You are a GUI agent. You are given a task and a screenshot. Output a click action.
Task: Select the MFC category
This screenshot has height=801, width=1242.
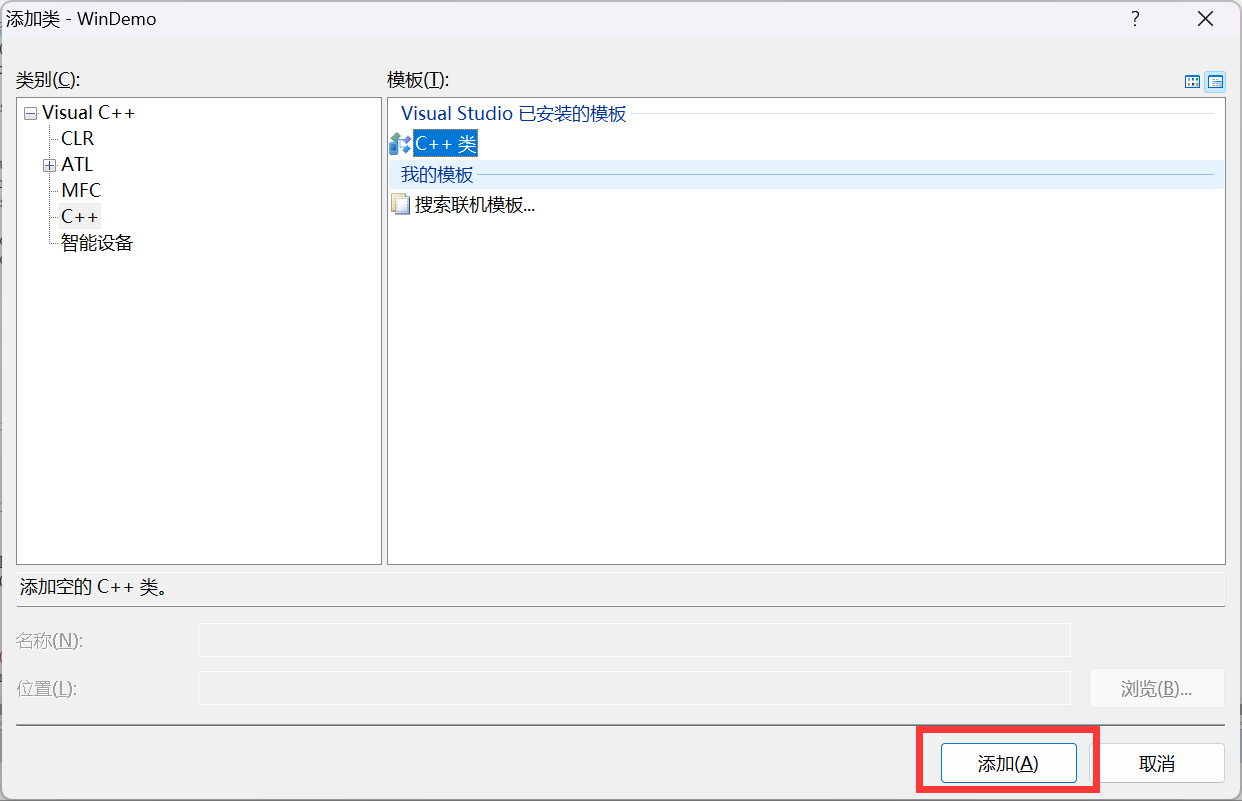[x=80, y=190]
